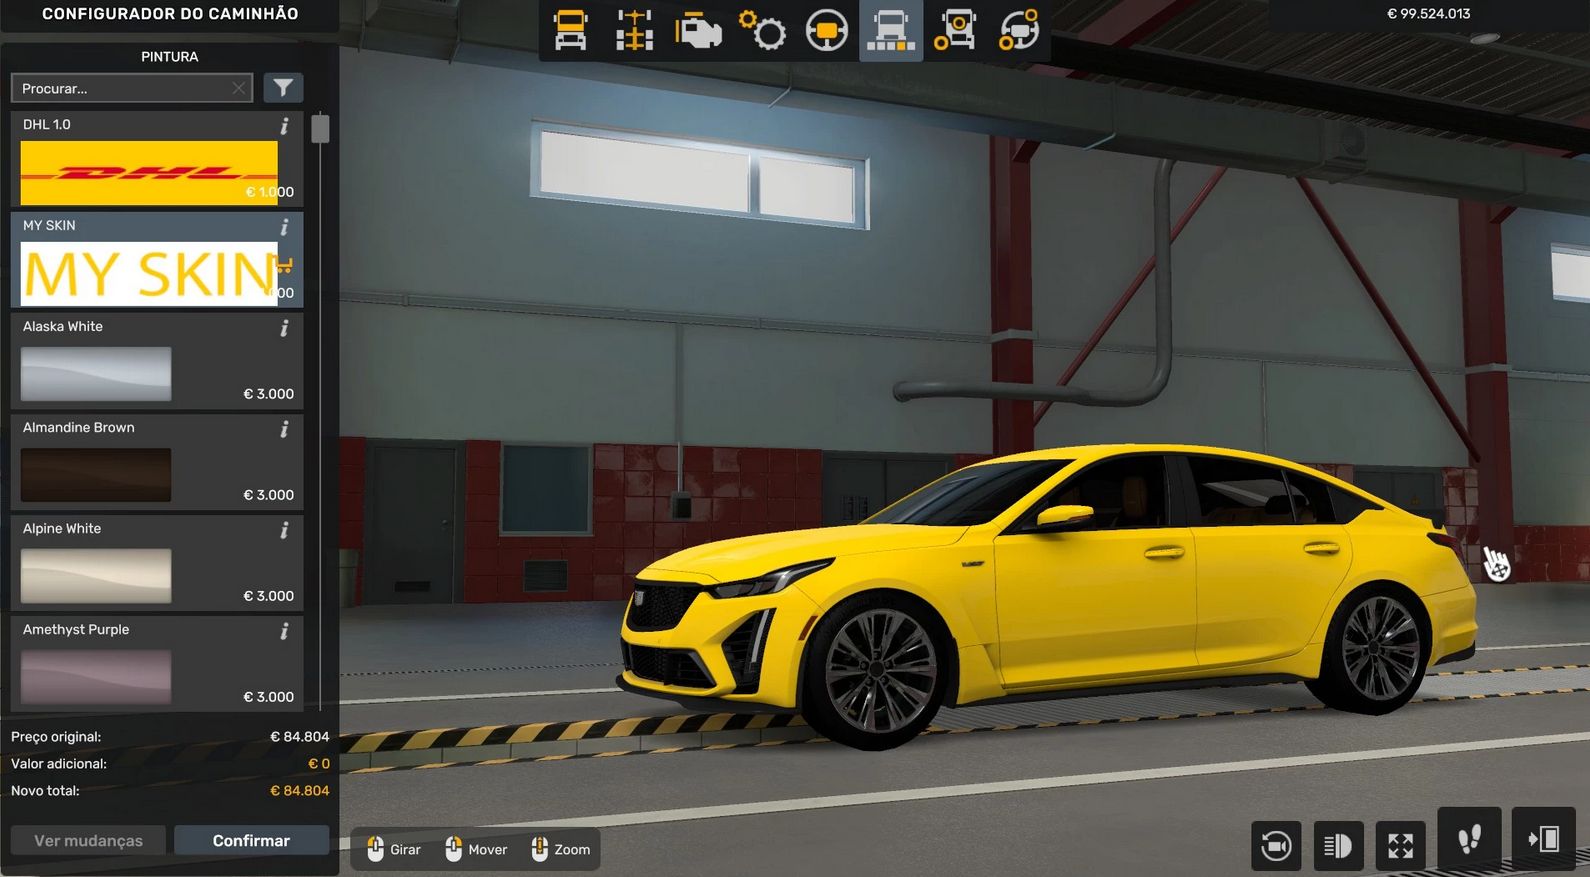Click the Ver mudanças button

(x=89, y=841)
